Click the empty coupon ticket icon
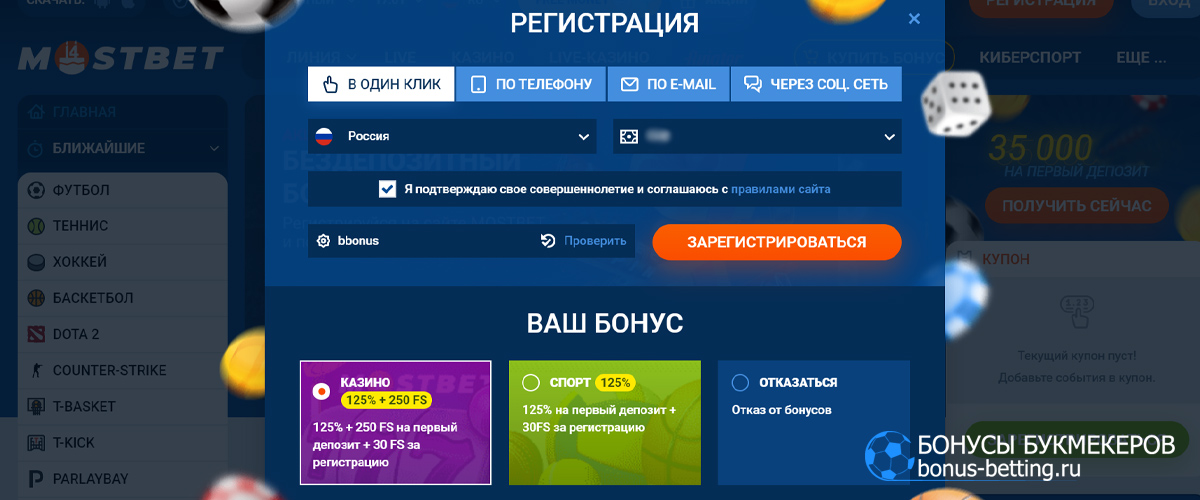Screen dimensions: 1200x500 pos(1076,311)
